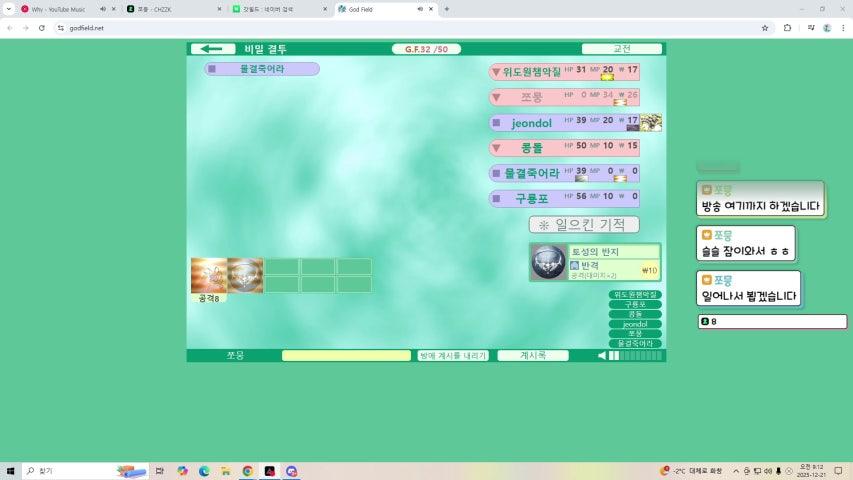The width and height of the screenshot is (853, 480).
Task: Bookmark this page with the star icon
Action: tap(765, 28)
